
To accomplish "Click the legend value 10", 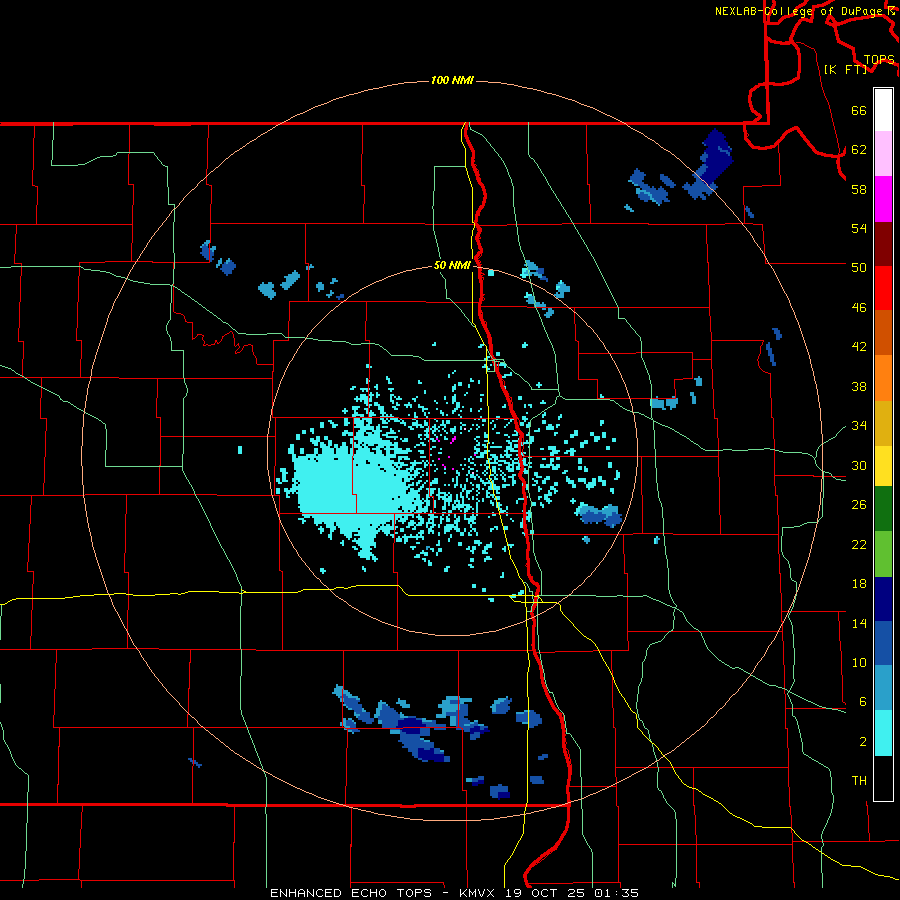I will (859, 662).
